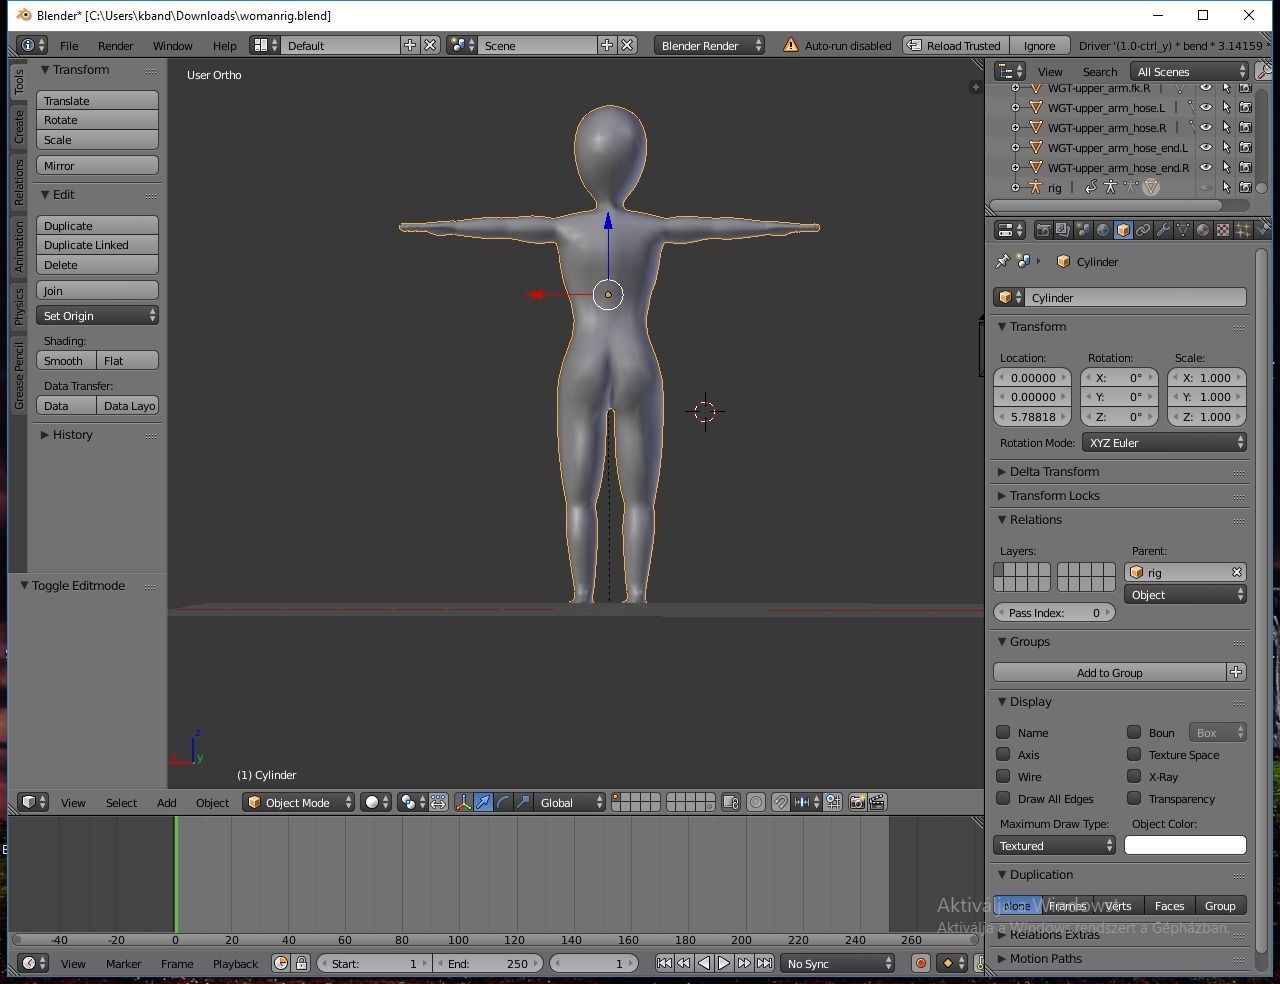Open the Render properties tab camera icon
Viewport: 1280px width, 984px height.
(x=1043, y=230)
